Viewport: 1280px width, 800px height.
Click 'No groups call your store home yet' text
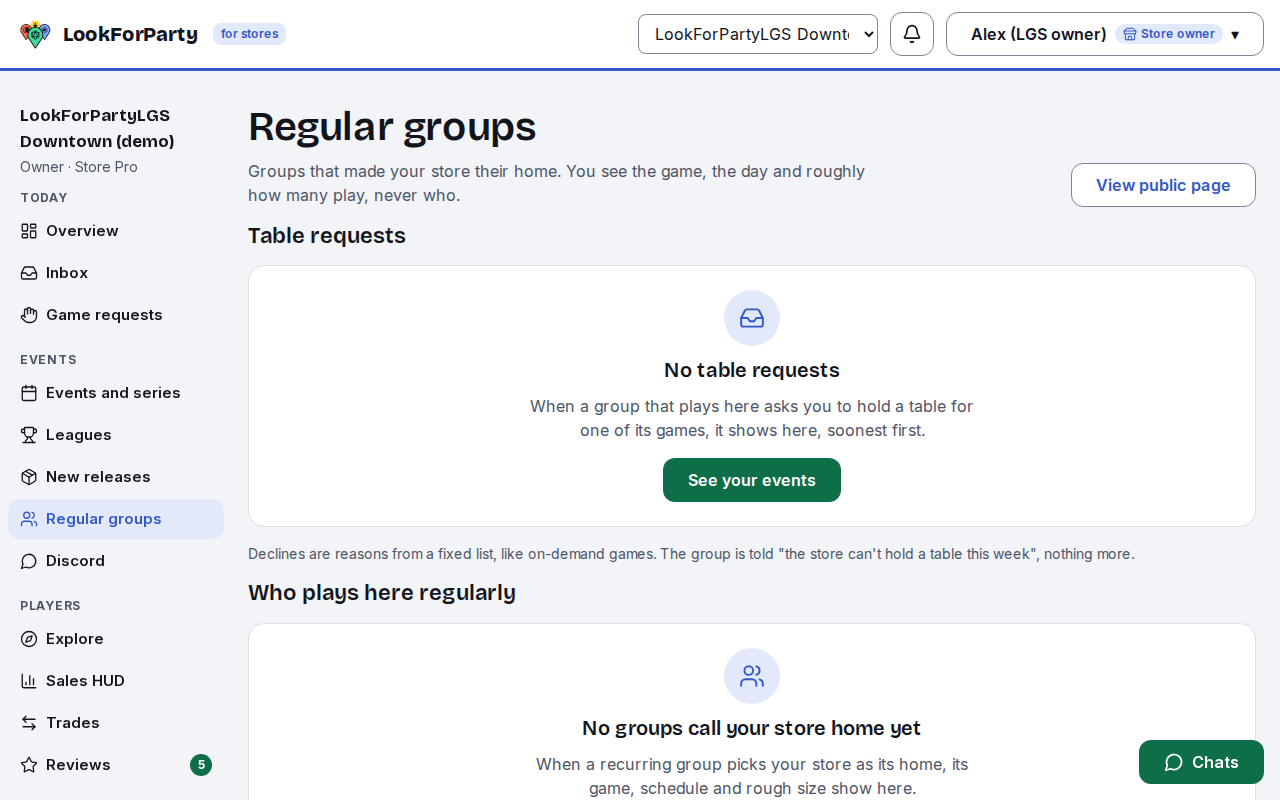[x=752, y=728]
